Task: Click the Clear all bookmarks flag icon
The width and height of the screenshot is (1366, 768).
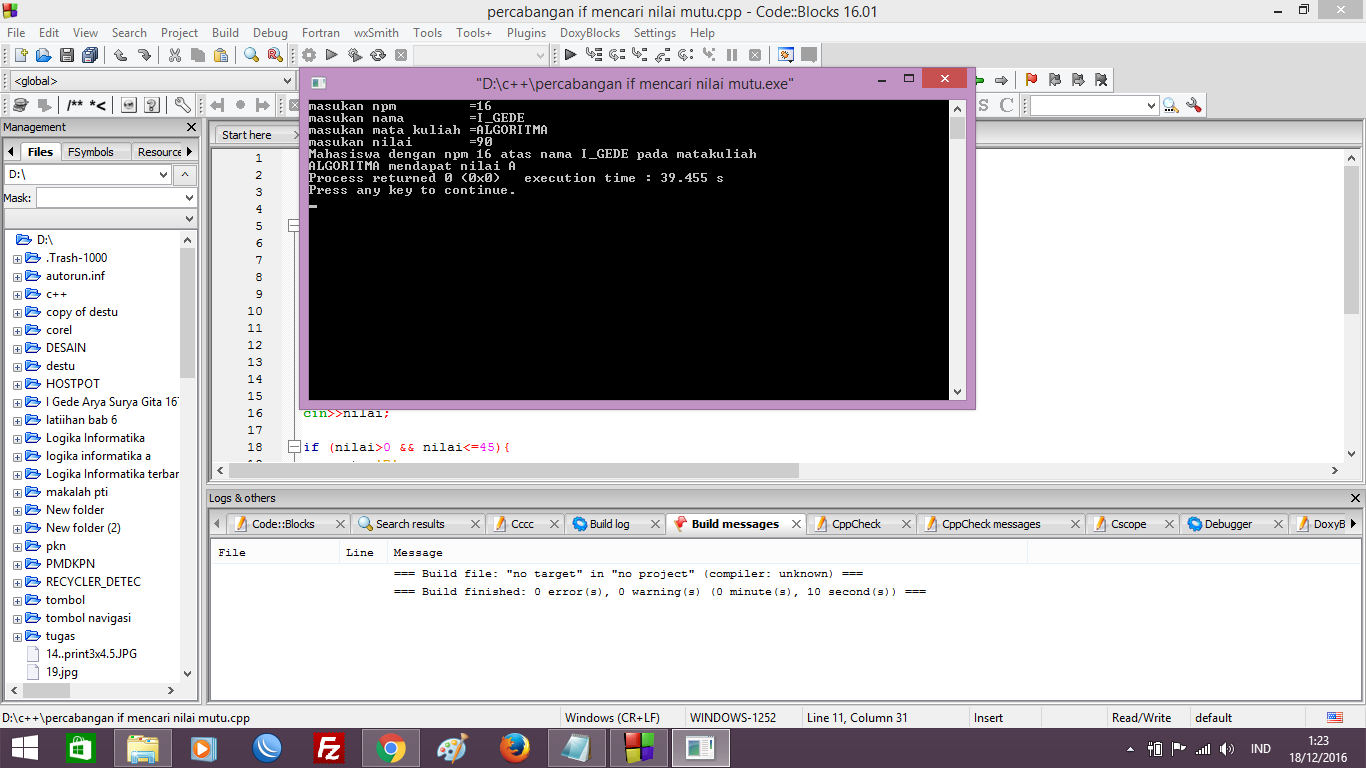Action: pyautogui.click(x=1101, y=80)
